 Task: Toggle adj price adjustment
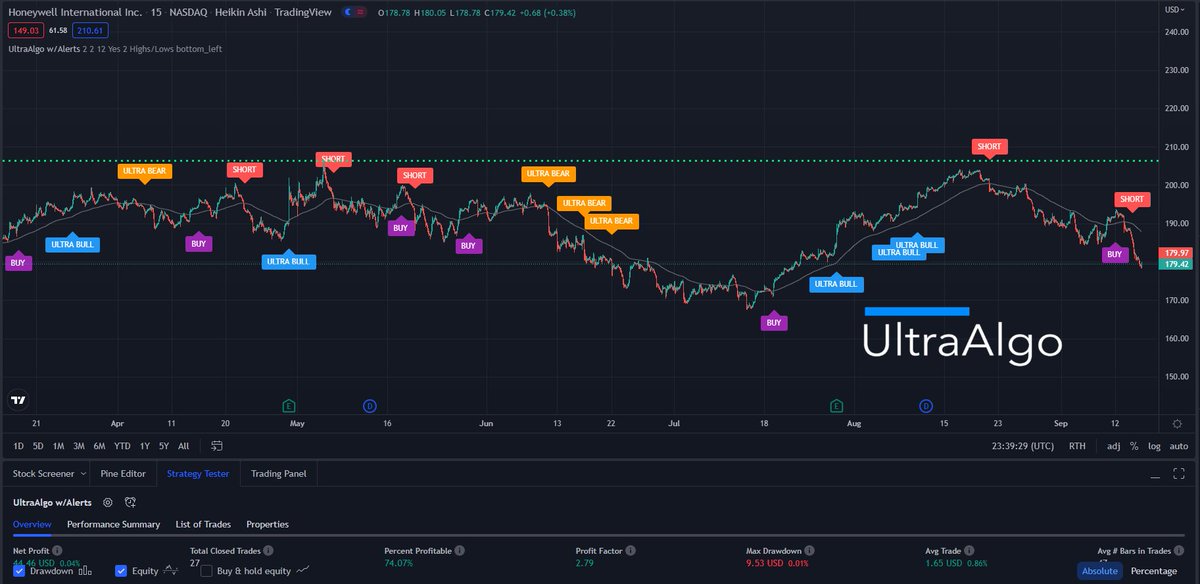1114,446
